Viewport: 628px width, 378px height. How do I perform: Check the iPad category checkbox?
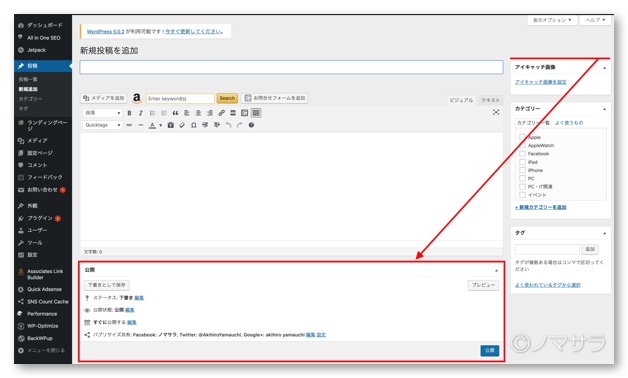coord(522,162)
